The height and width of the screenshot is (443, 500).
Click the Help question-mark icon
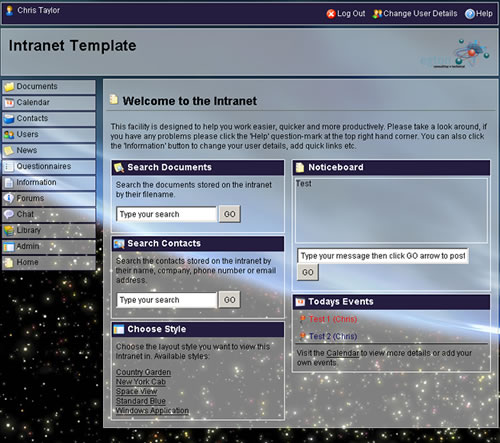click(x=470, y=14)
